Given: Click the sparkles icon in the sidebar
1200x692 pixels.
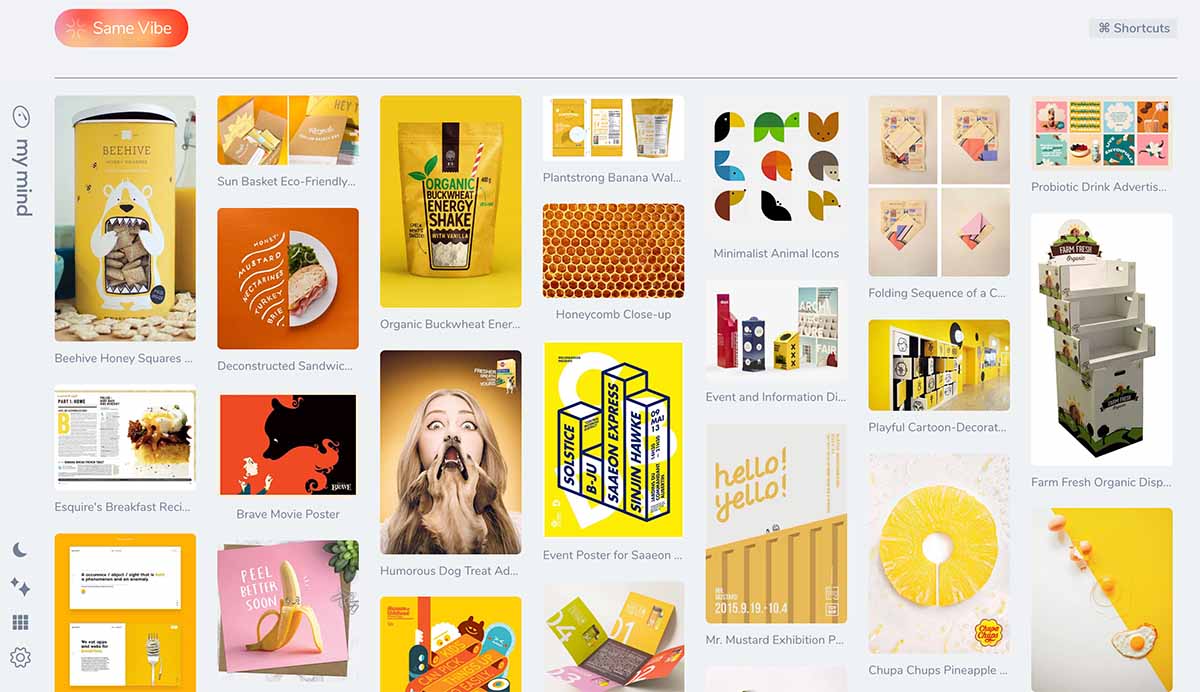Looking at the screenshot, I should [x=20, y=587].
